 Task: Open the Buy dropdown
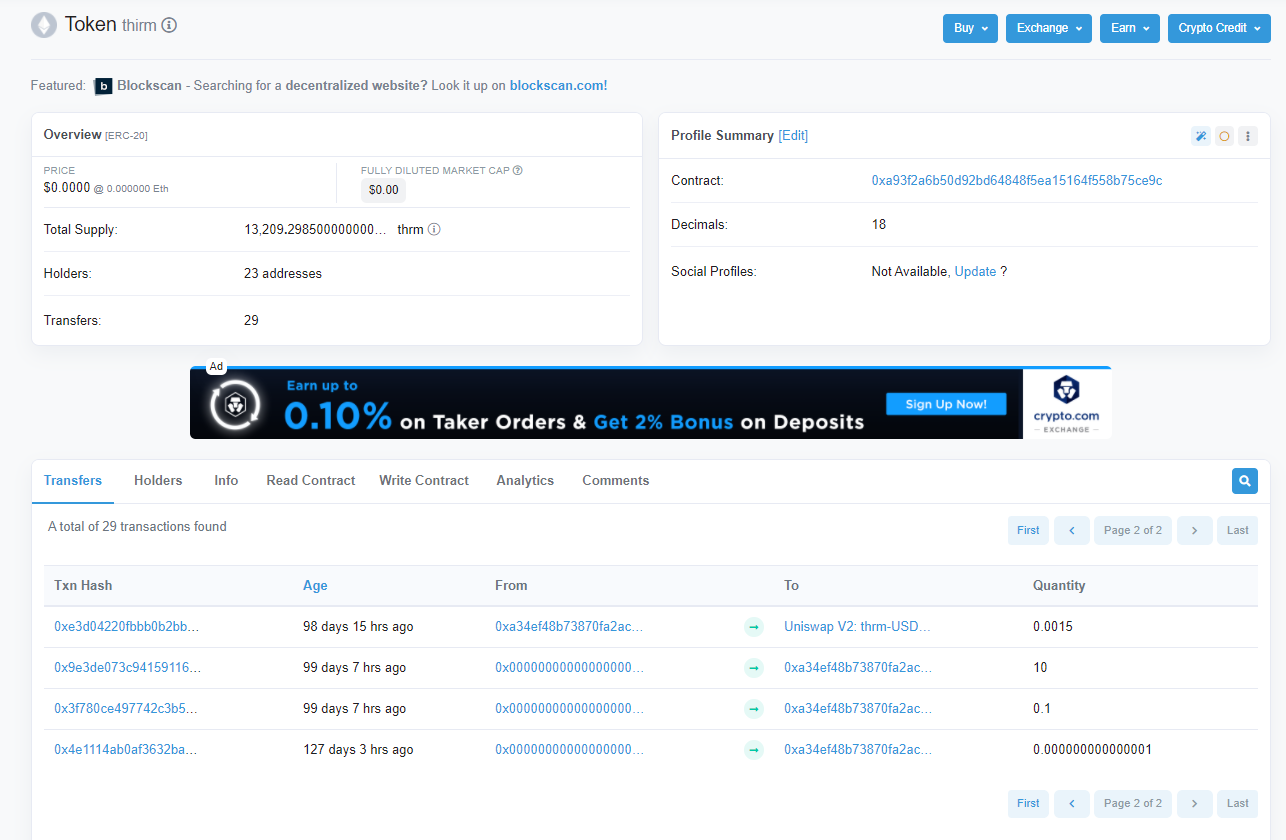point(970,28)
